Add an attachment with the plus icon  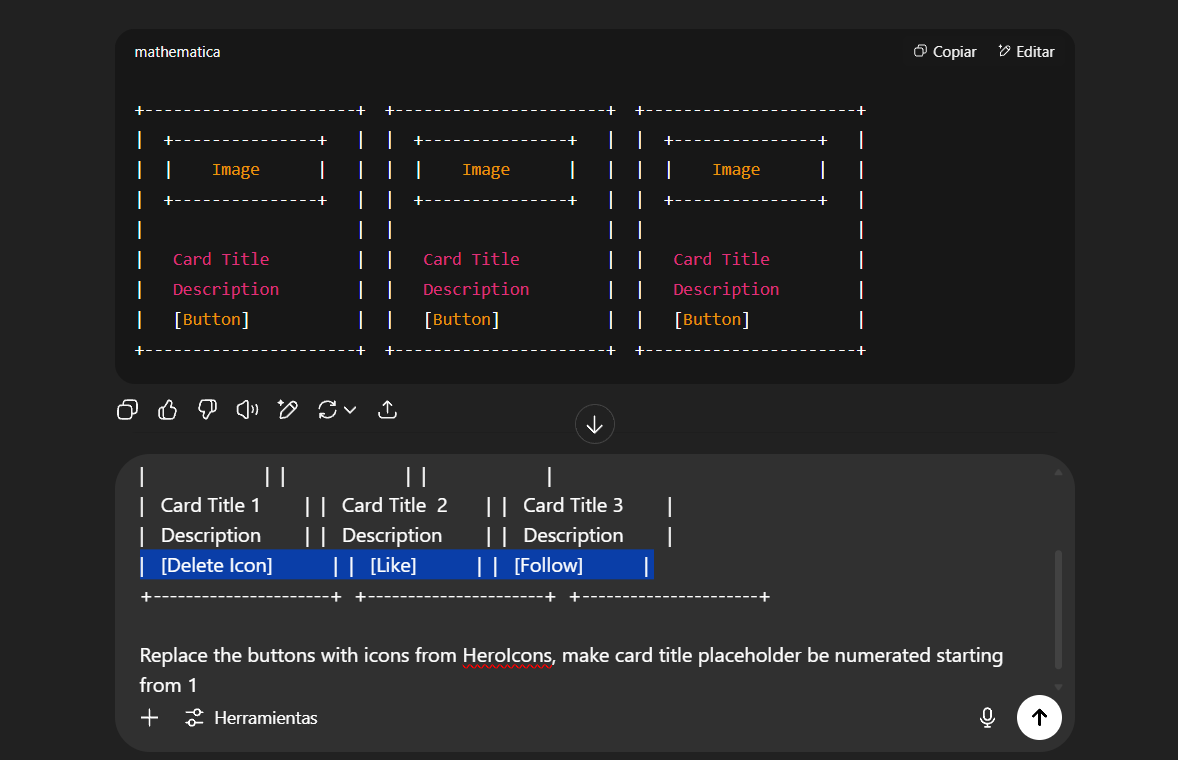pos(150,718)
